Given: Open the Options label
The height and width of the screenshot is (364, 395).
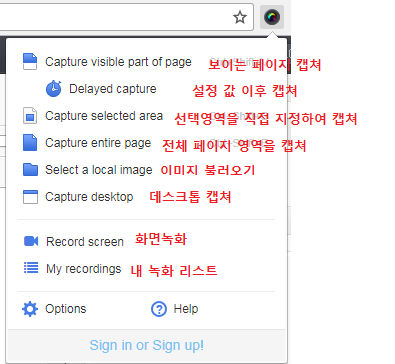Looking at the screenshot, I should click(x=66, y=309).
